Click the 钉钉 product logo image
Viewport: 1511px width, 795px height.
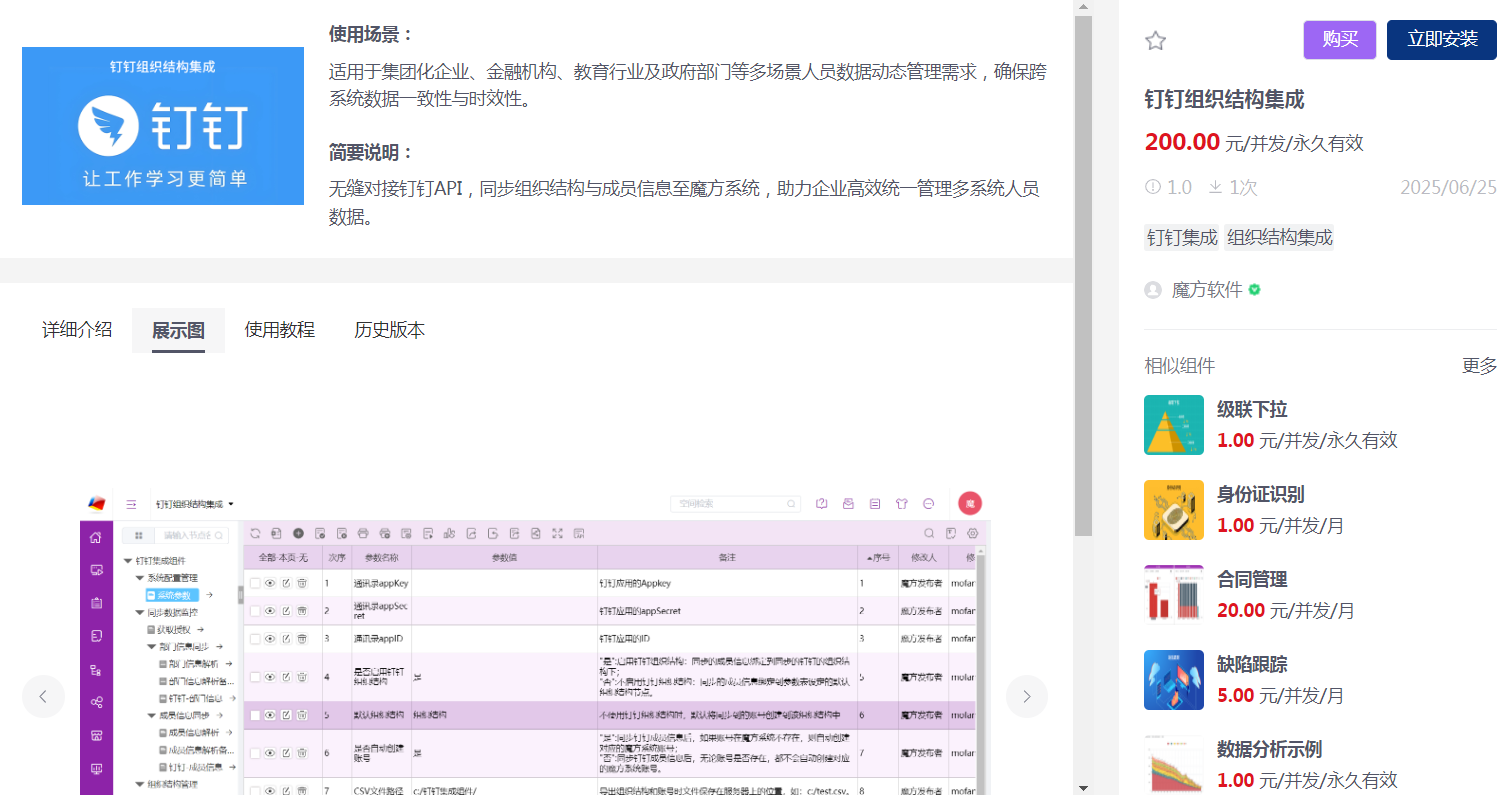pyautogui.click(x=163, y=126)
